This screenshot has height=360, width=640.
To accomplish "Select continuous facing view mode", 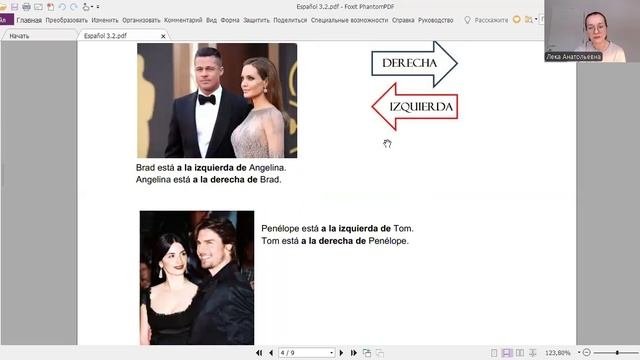I will pyautogui.click(x=533, y=353).
